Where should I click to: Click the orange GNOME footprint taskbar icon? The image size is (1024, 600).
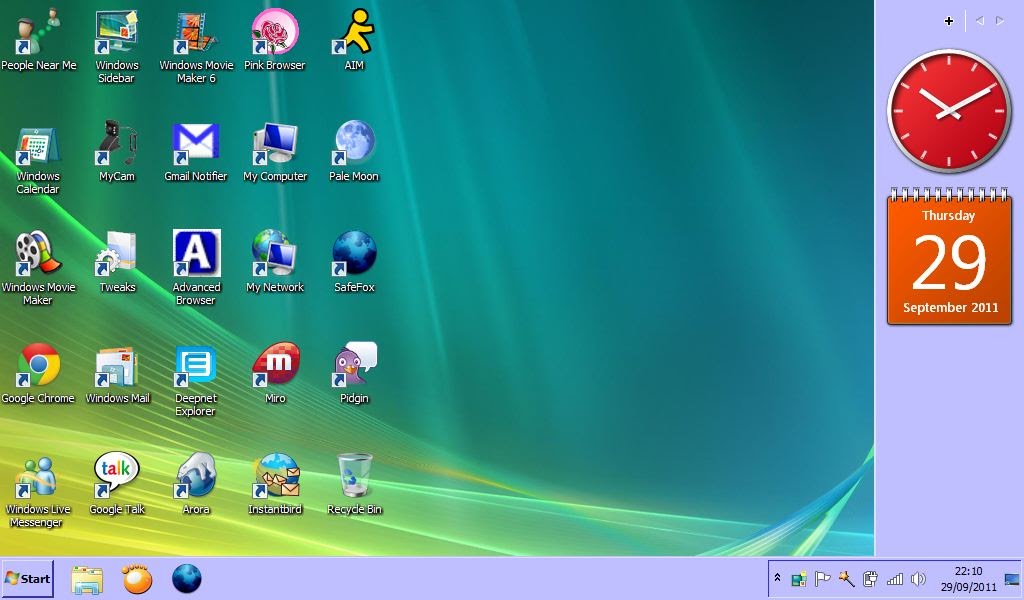pos(136,578)
